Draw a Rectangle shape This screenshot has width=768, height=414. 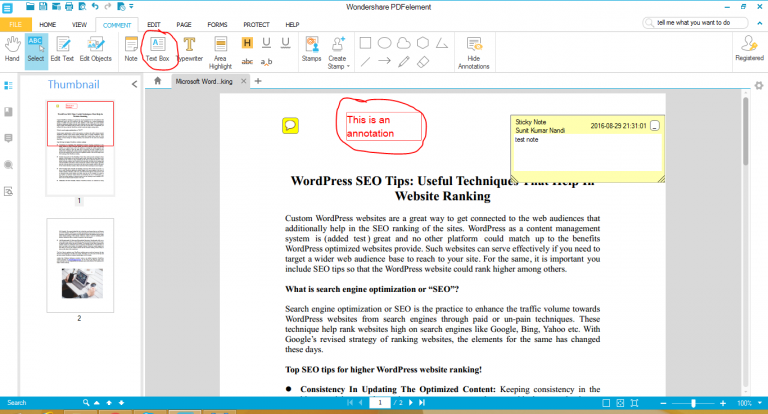(365, 43)
